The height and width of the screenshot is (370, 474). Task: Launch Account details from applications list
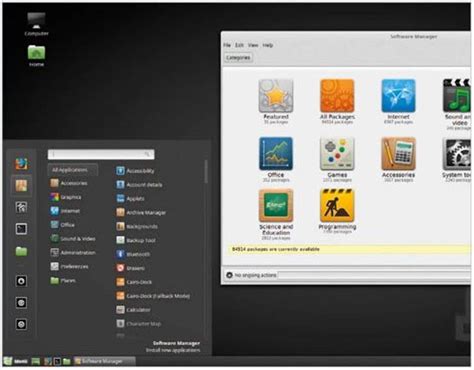tap(139, 185)
